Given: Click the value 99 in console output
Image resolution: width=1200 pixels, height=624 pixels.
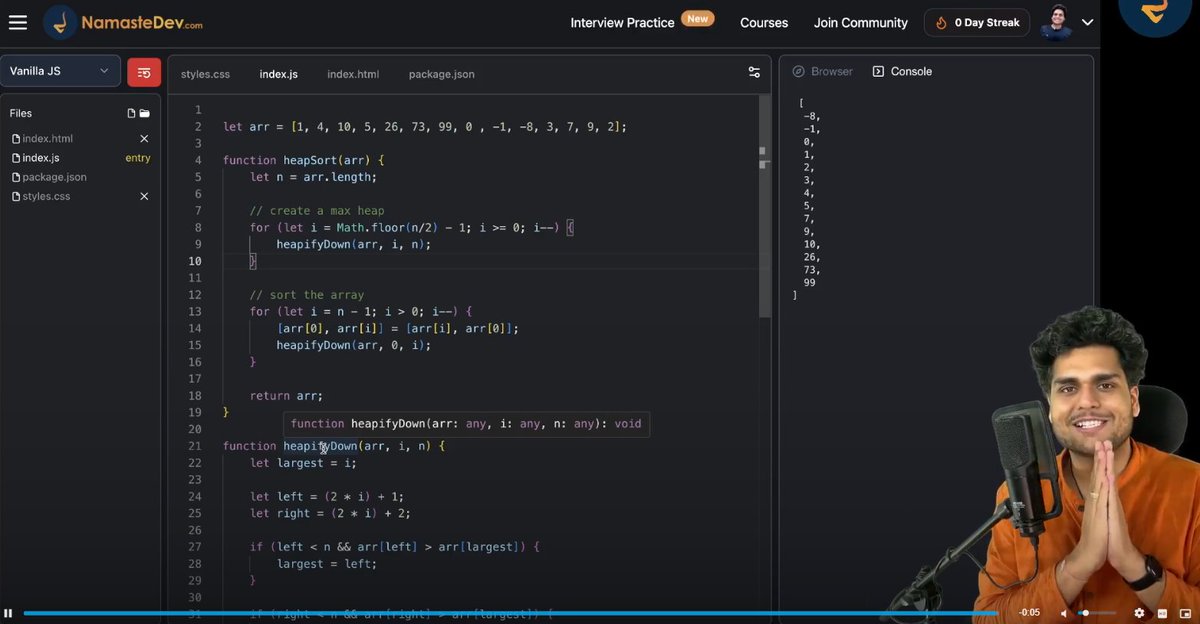Looking at the screenshot, I should pos(809,283).
